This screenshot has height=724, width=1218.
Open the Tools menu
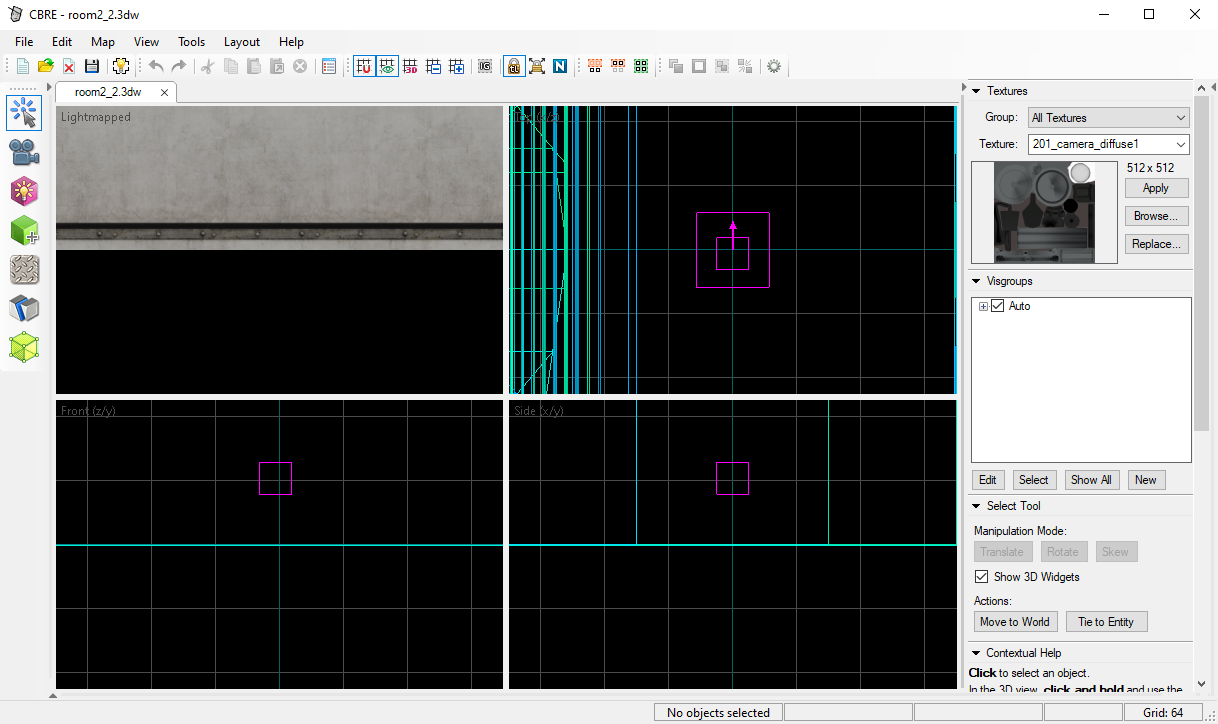pyautogui.click(x=191, y=42)
